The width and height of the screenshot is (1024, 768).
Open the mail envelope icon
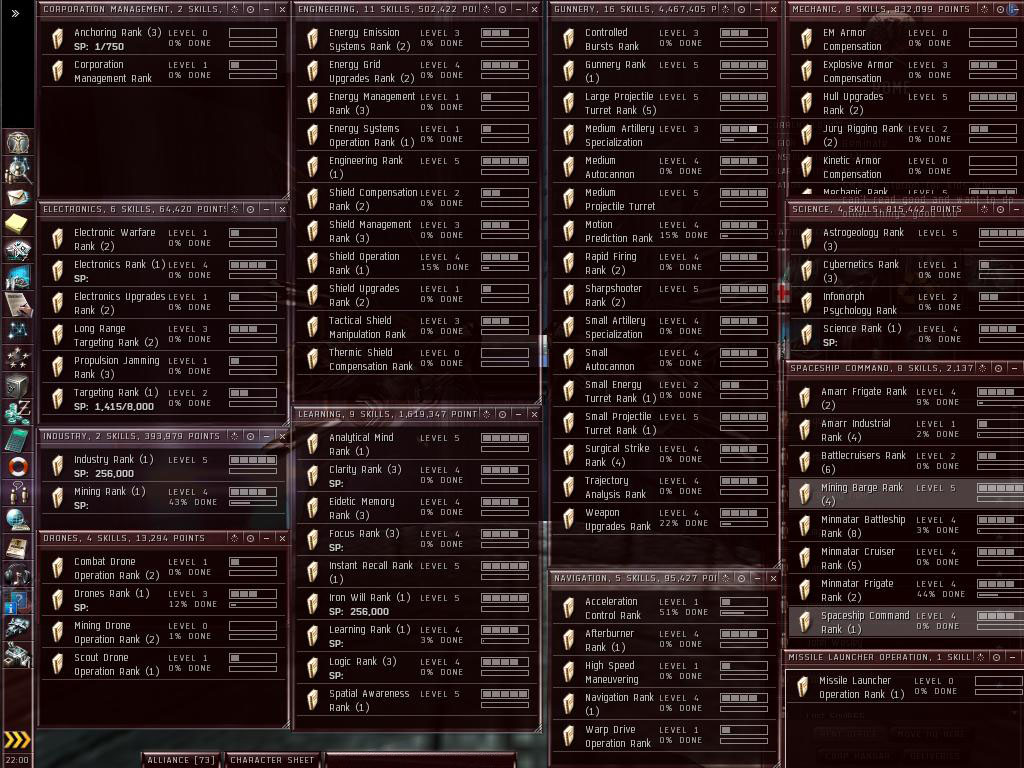[x=18, y=197]
